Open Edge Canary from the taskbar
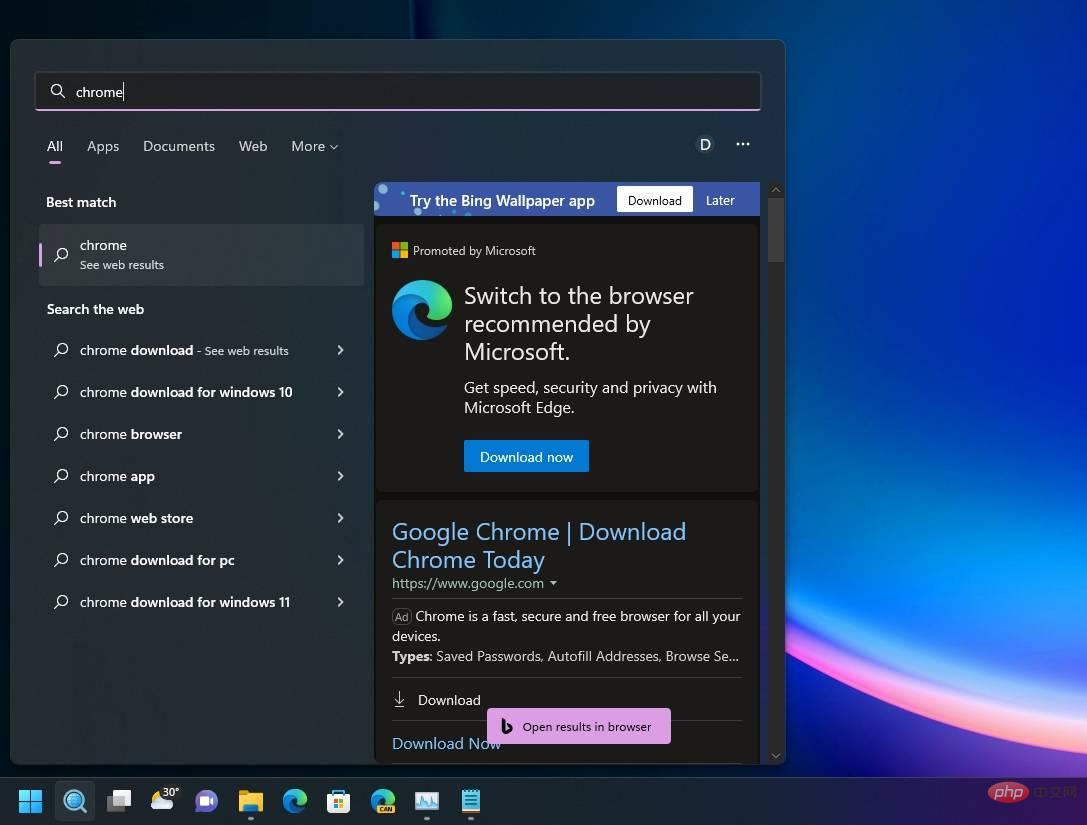This screenshot has height=825, width=1087. pos(383,801)
